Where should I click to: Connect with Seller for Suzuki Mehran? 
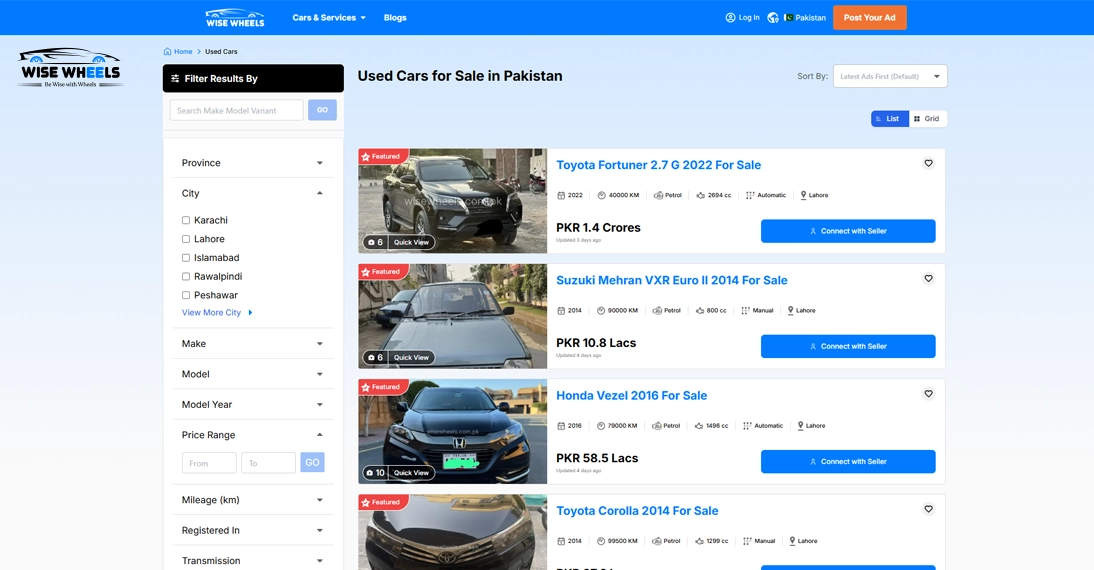click(848, 346)
